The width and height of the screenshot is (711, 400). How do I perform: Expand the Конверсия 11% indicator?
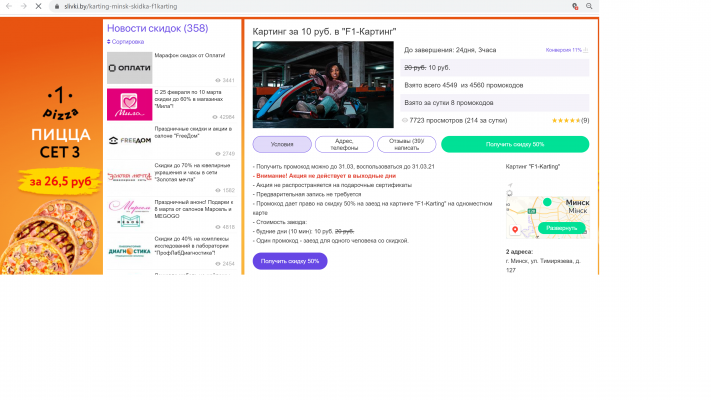click(567, 49)
